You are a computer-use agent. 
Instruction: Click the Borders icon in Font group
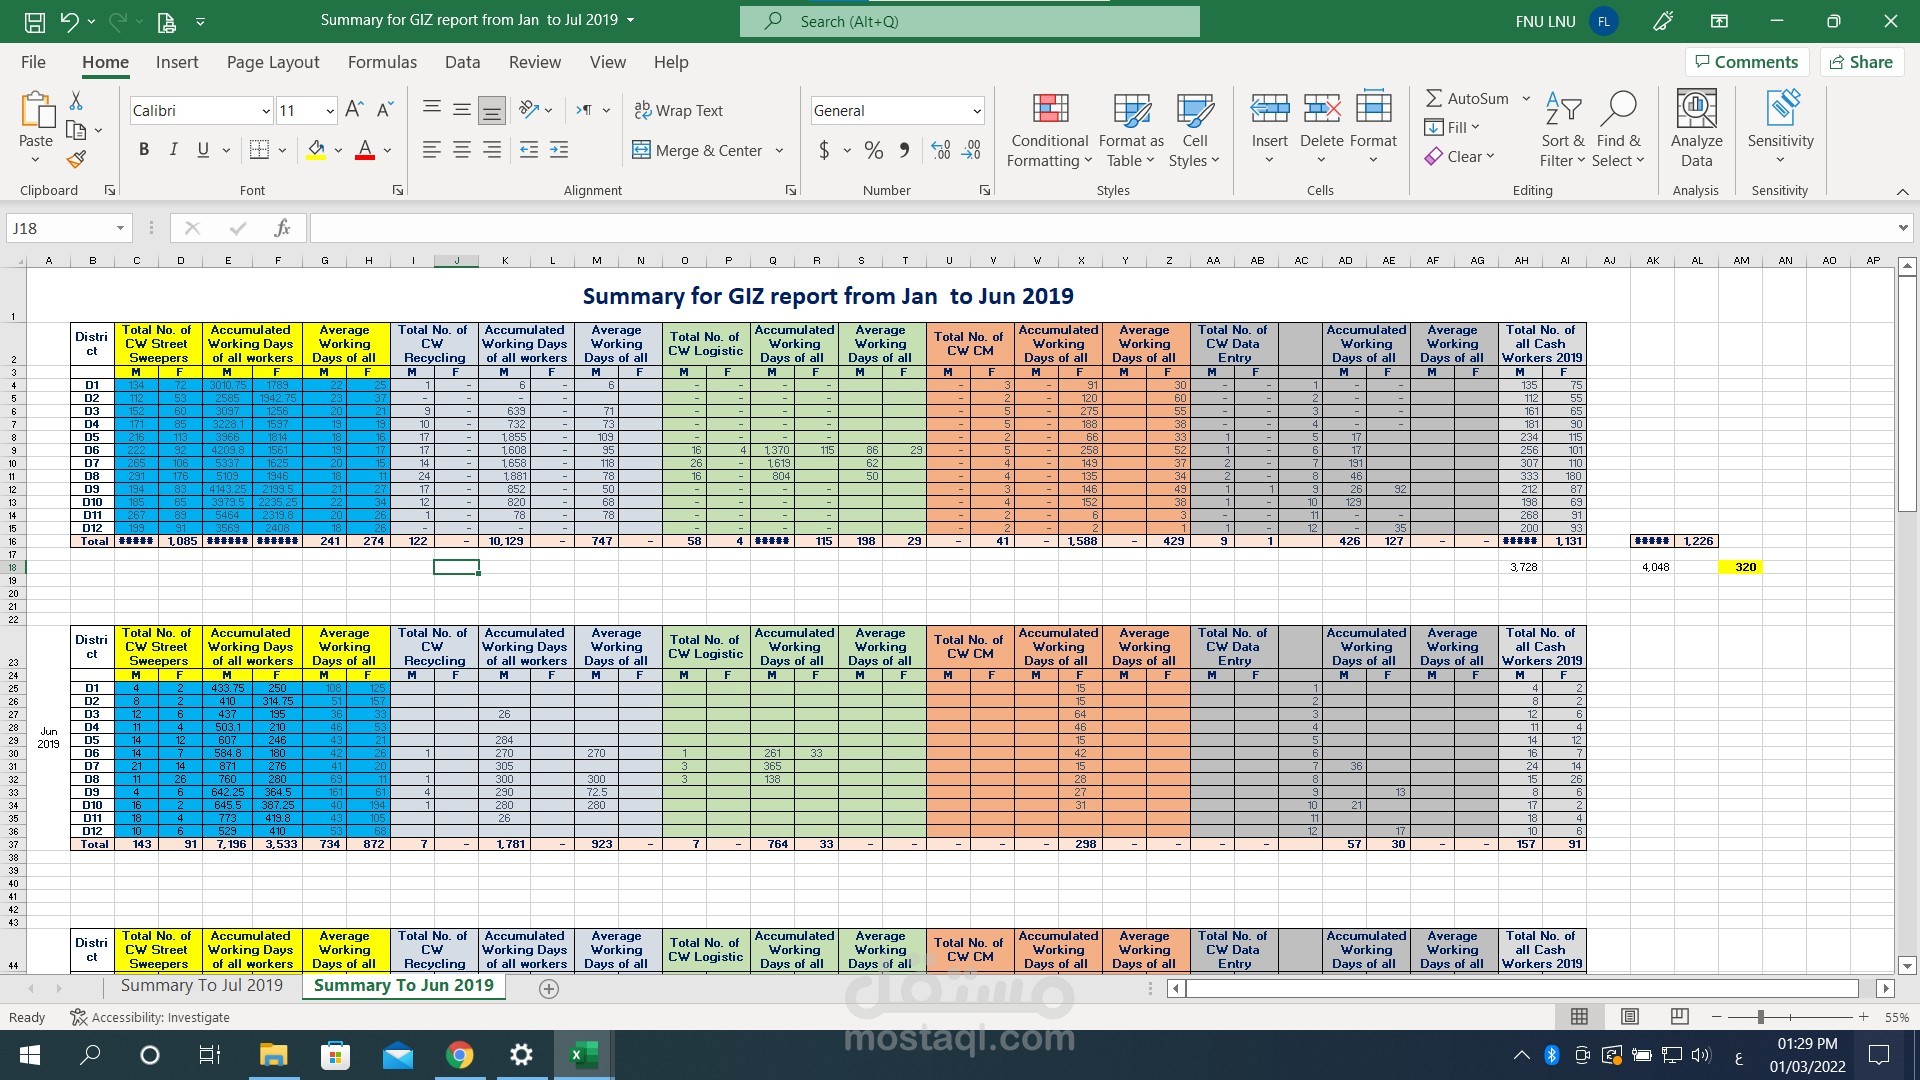pyautogui.click(x=259, y=150)
